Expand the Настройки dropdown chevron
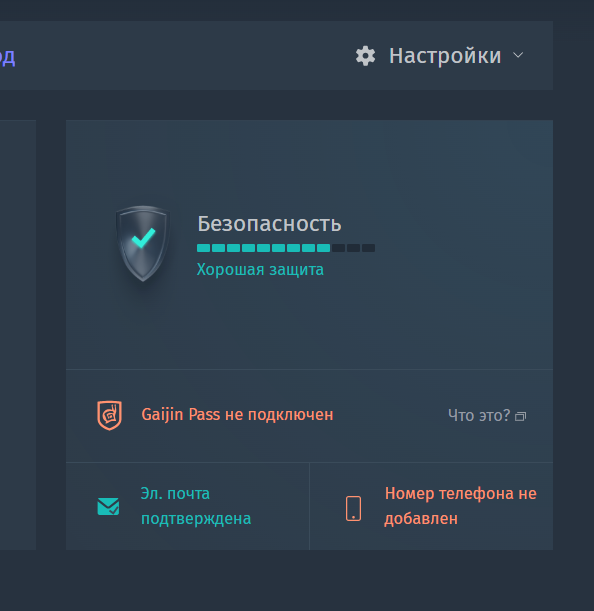This screenshot has height=611, width=594. pyautogui.click(x=518, y=55)
